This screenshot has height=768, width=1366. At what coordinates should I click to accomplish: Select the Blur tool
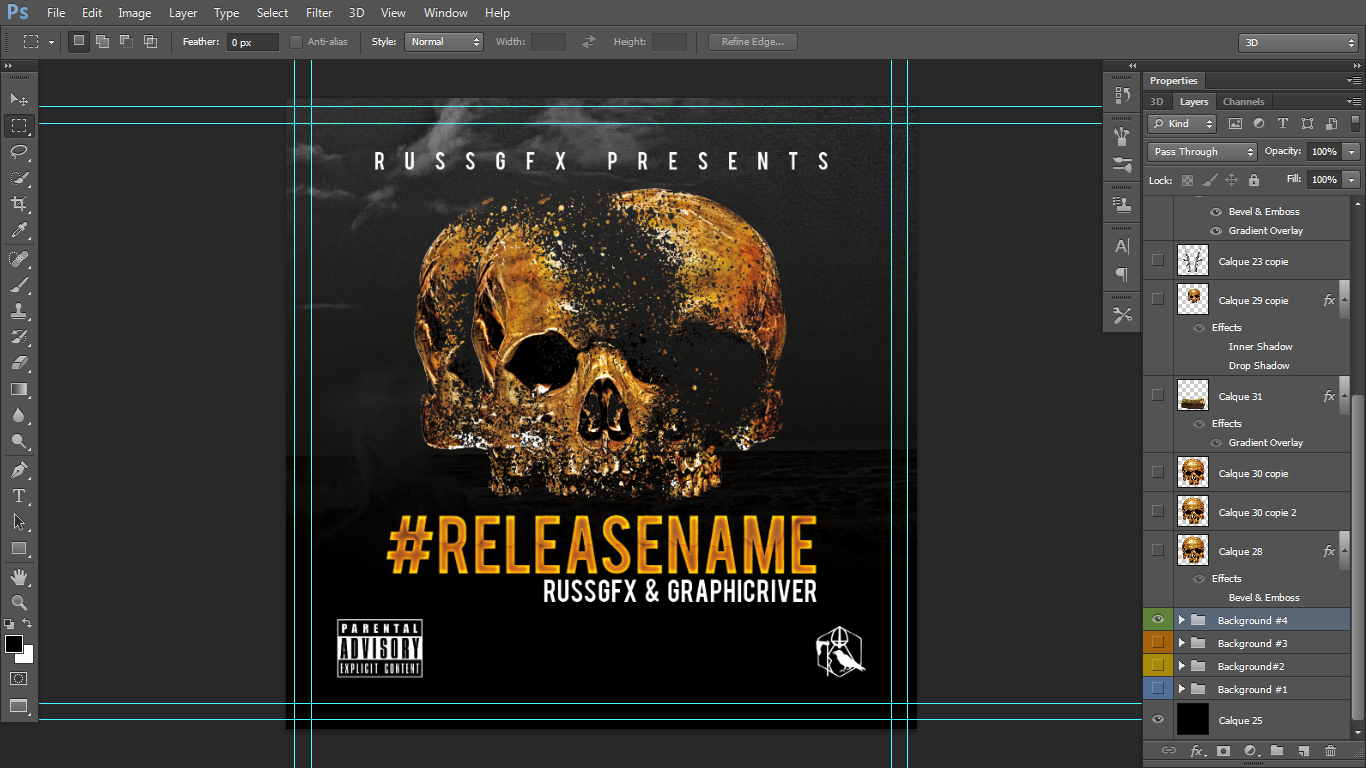19,415
